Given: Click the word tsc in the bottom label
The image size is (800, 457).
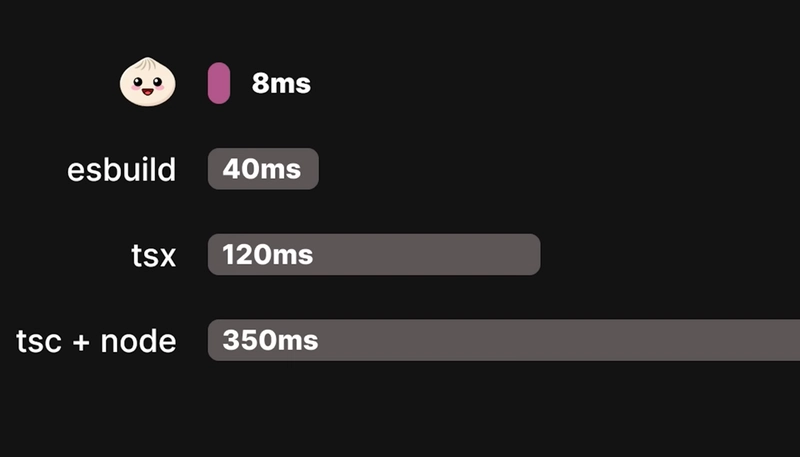Looking at the screenshot, I should (x=39, y=342).
